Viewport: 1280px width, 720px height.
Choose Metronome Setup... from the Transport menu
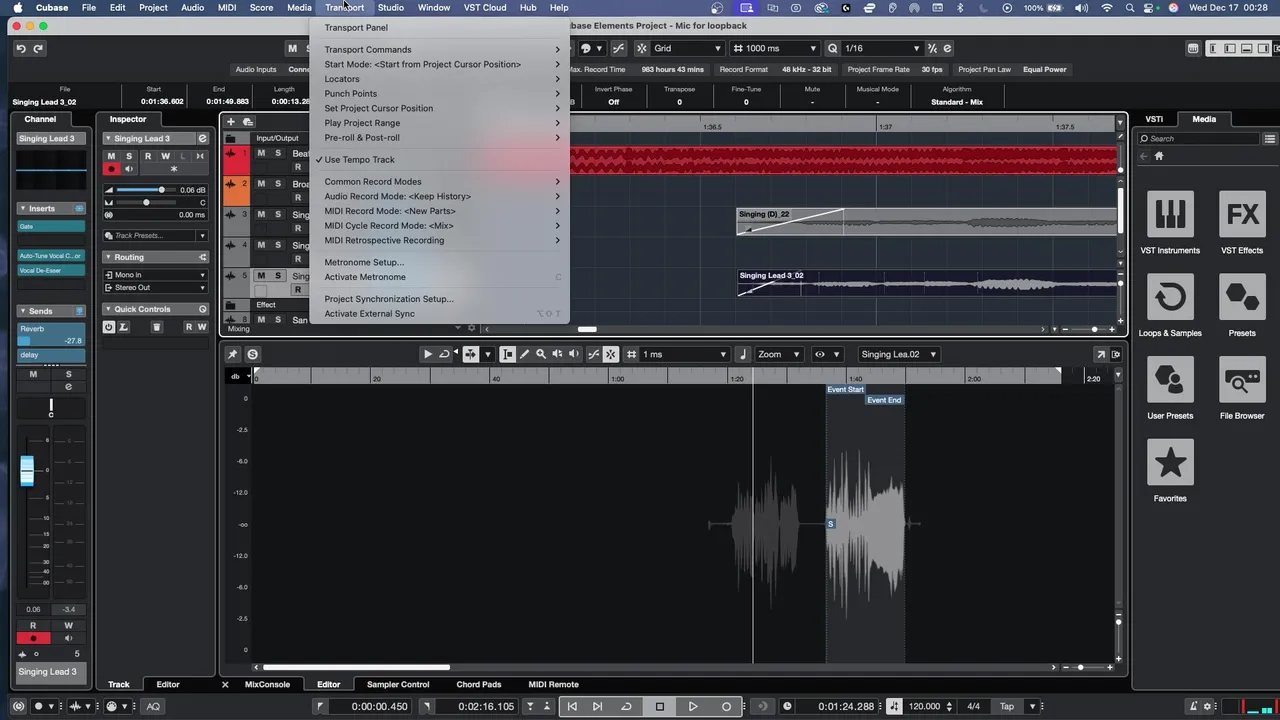364,262
